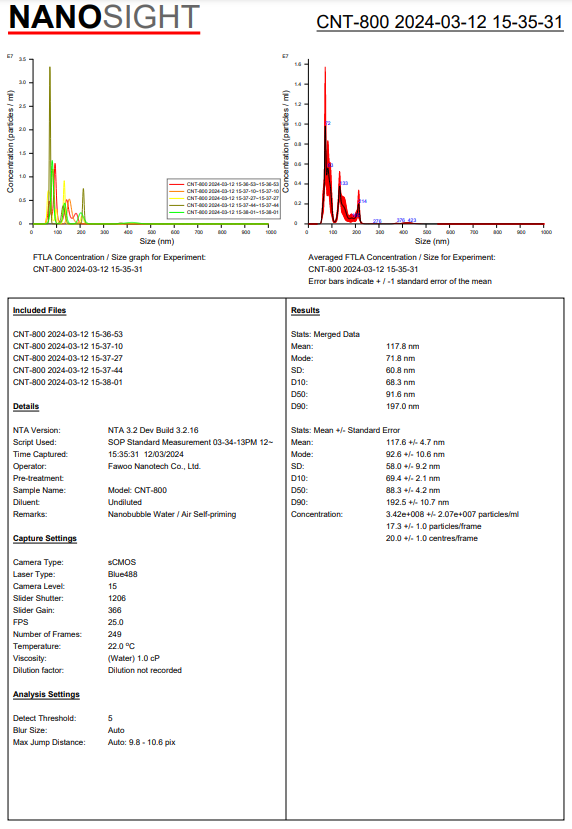Select '20.0 +/- 1.0 centres/frame' value
572x829 pixels.
click(432, 538)
